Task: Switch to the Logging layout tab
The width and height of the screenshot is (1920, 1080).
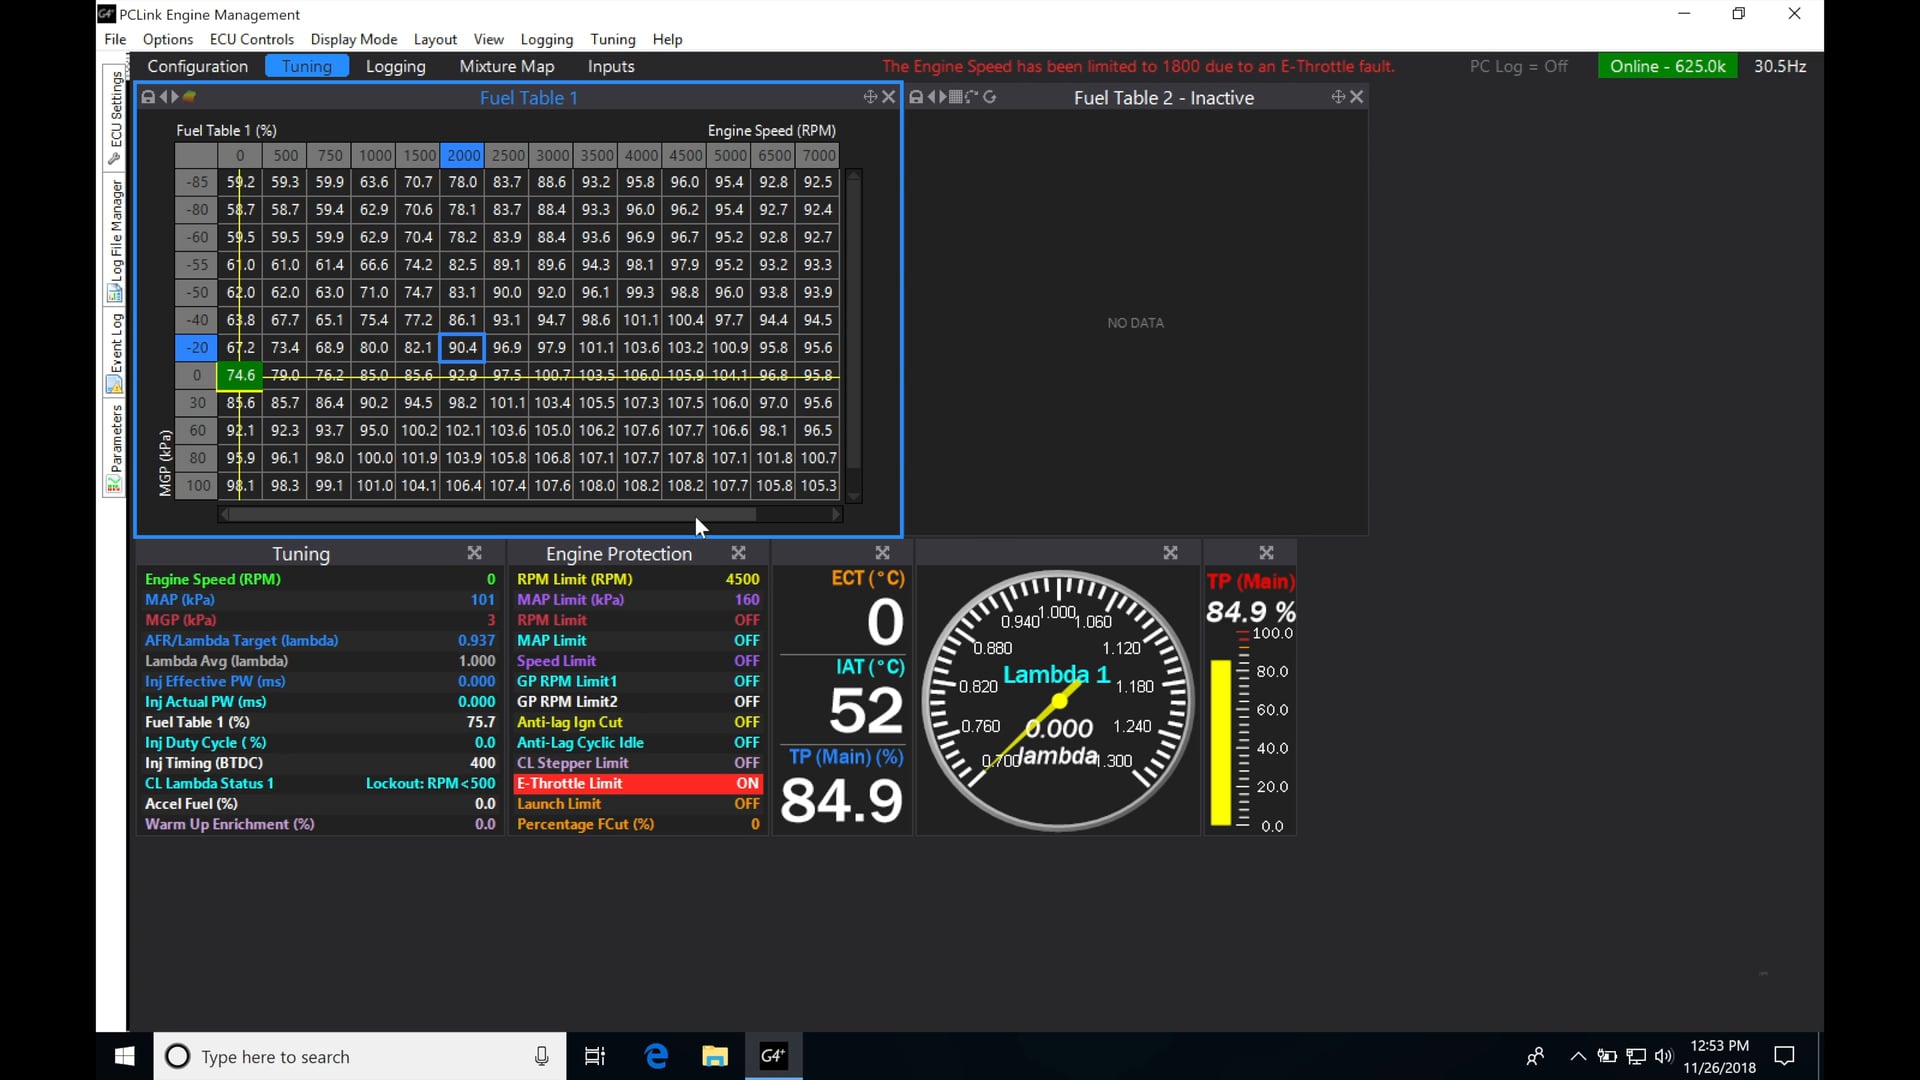Action: 395,66
